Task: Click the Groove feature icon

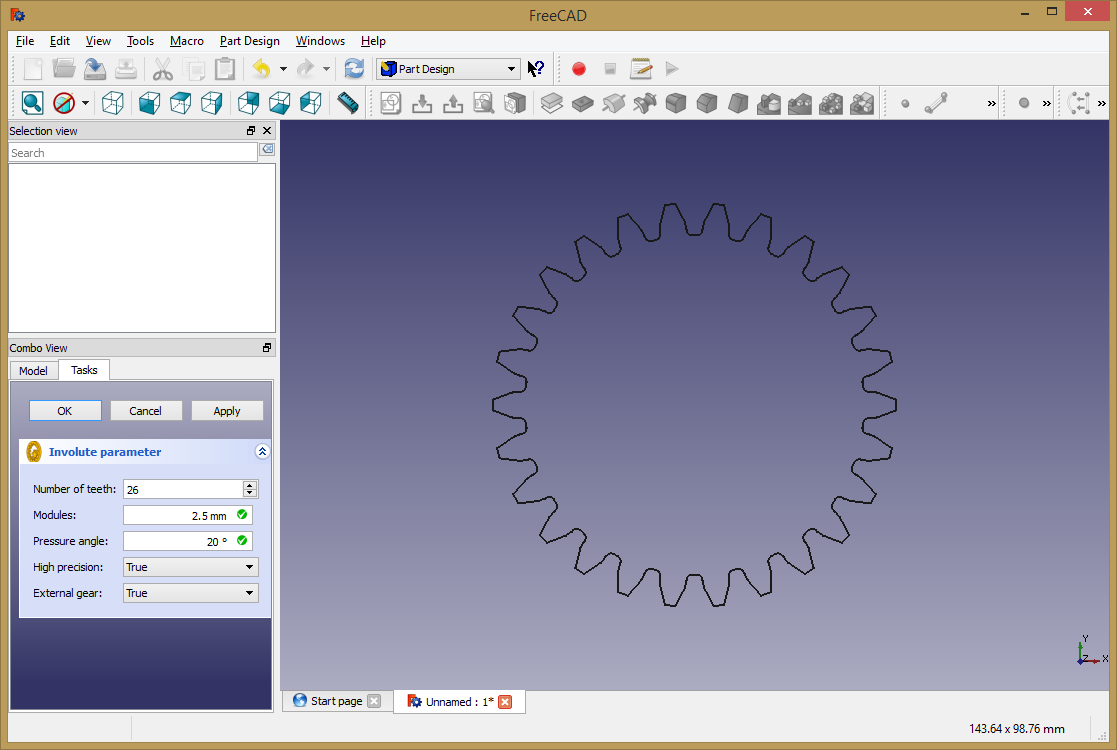Action: click(x=645, y=103)
